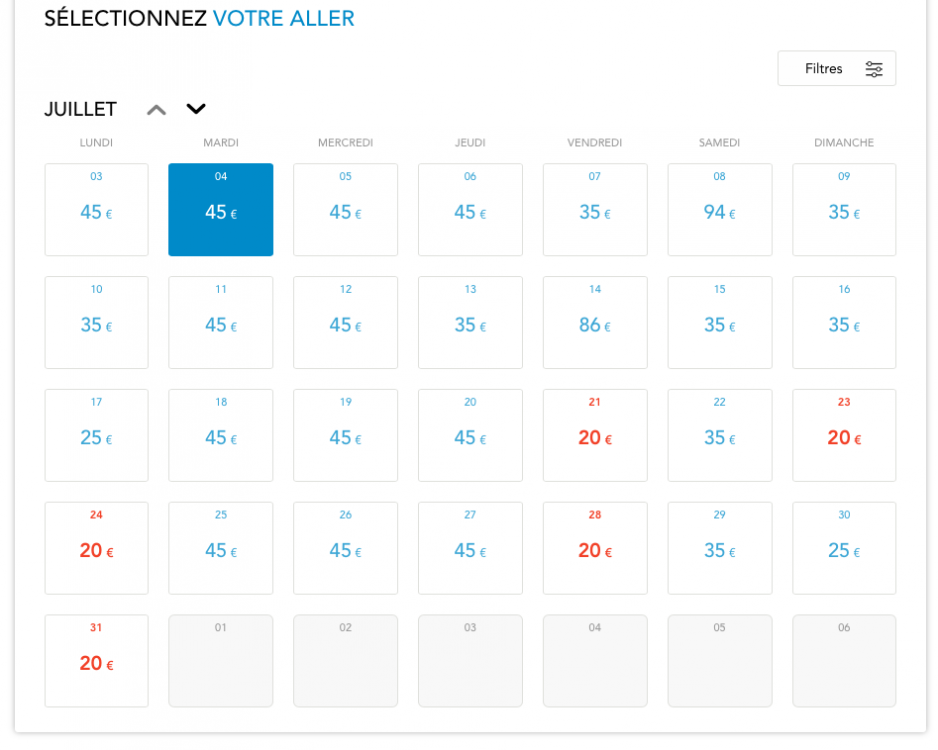Go to next month with down chevron

[x=196, y=110]
